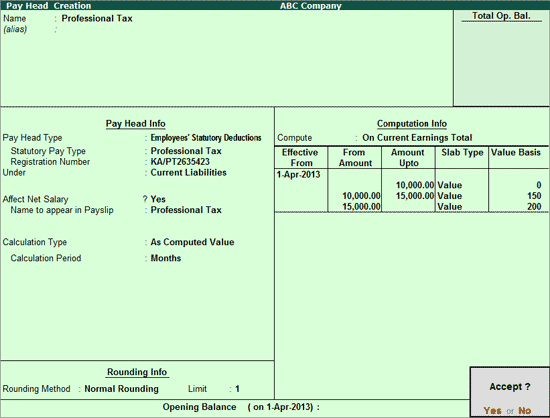This screenshot has width=550, height=418.
Task: Click Effective From date 1-Apr-2013
Action: pos(299,174)
